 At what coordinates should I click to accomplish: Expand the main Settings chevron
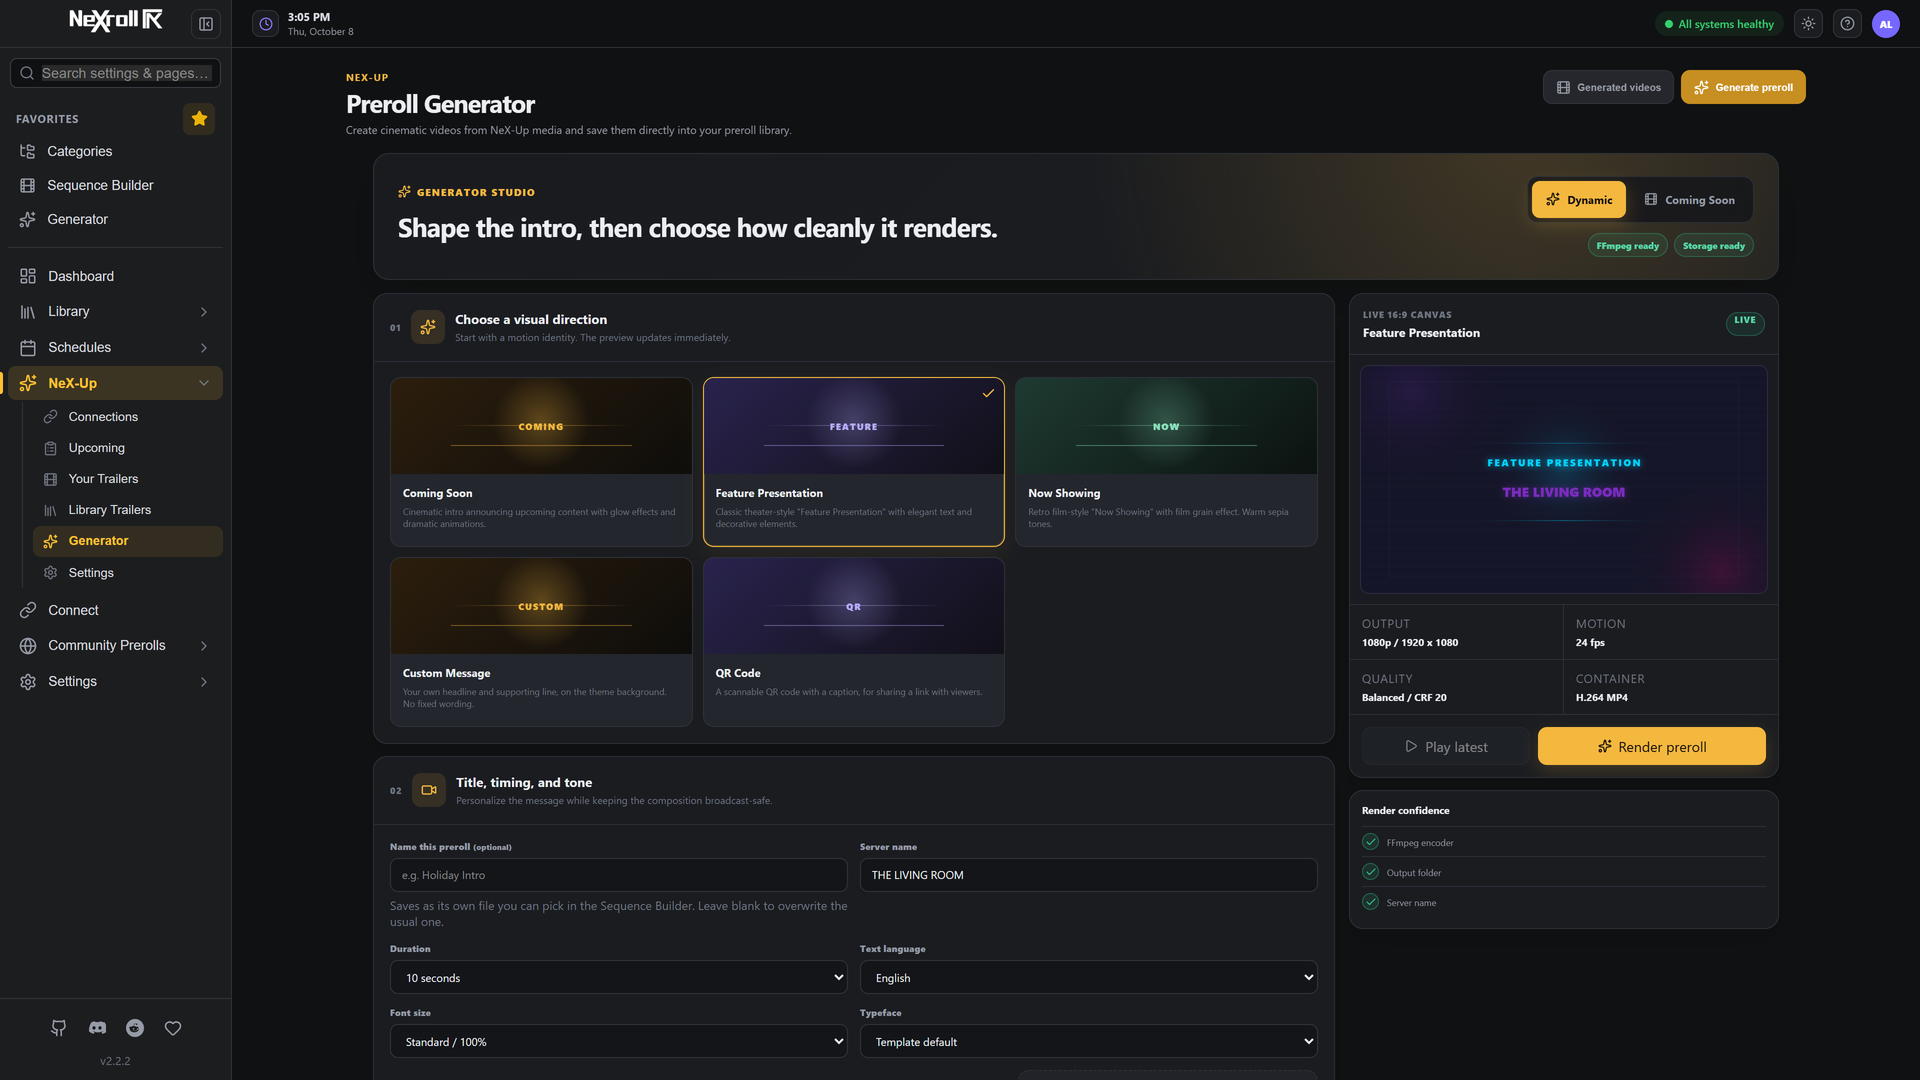204,682
